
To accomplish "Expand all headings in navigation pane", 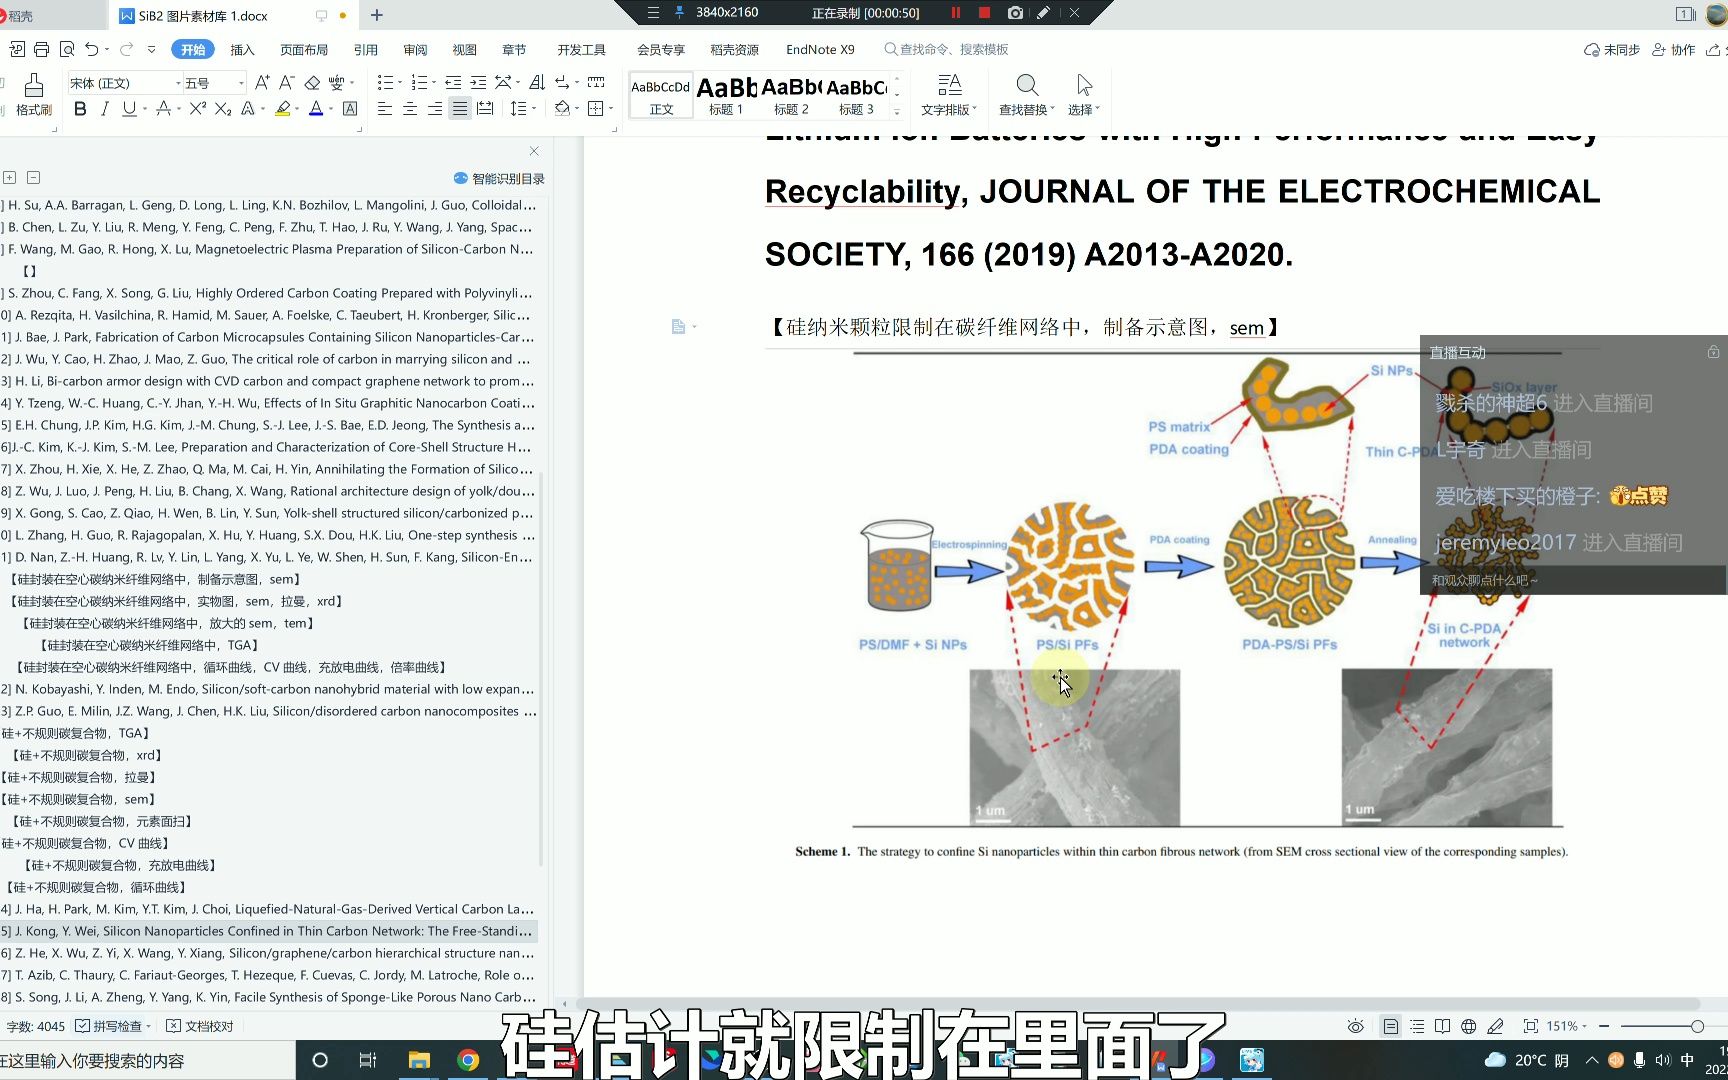I will 9,178.
